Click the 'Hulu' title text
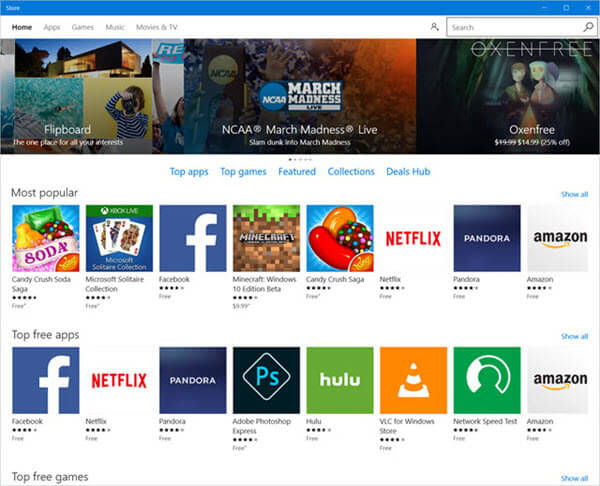The height and width of the screenshot is (486, 600). [x=313, y=421]
